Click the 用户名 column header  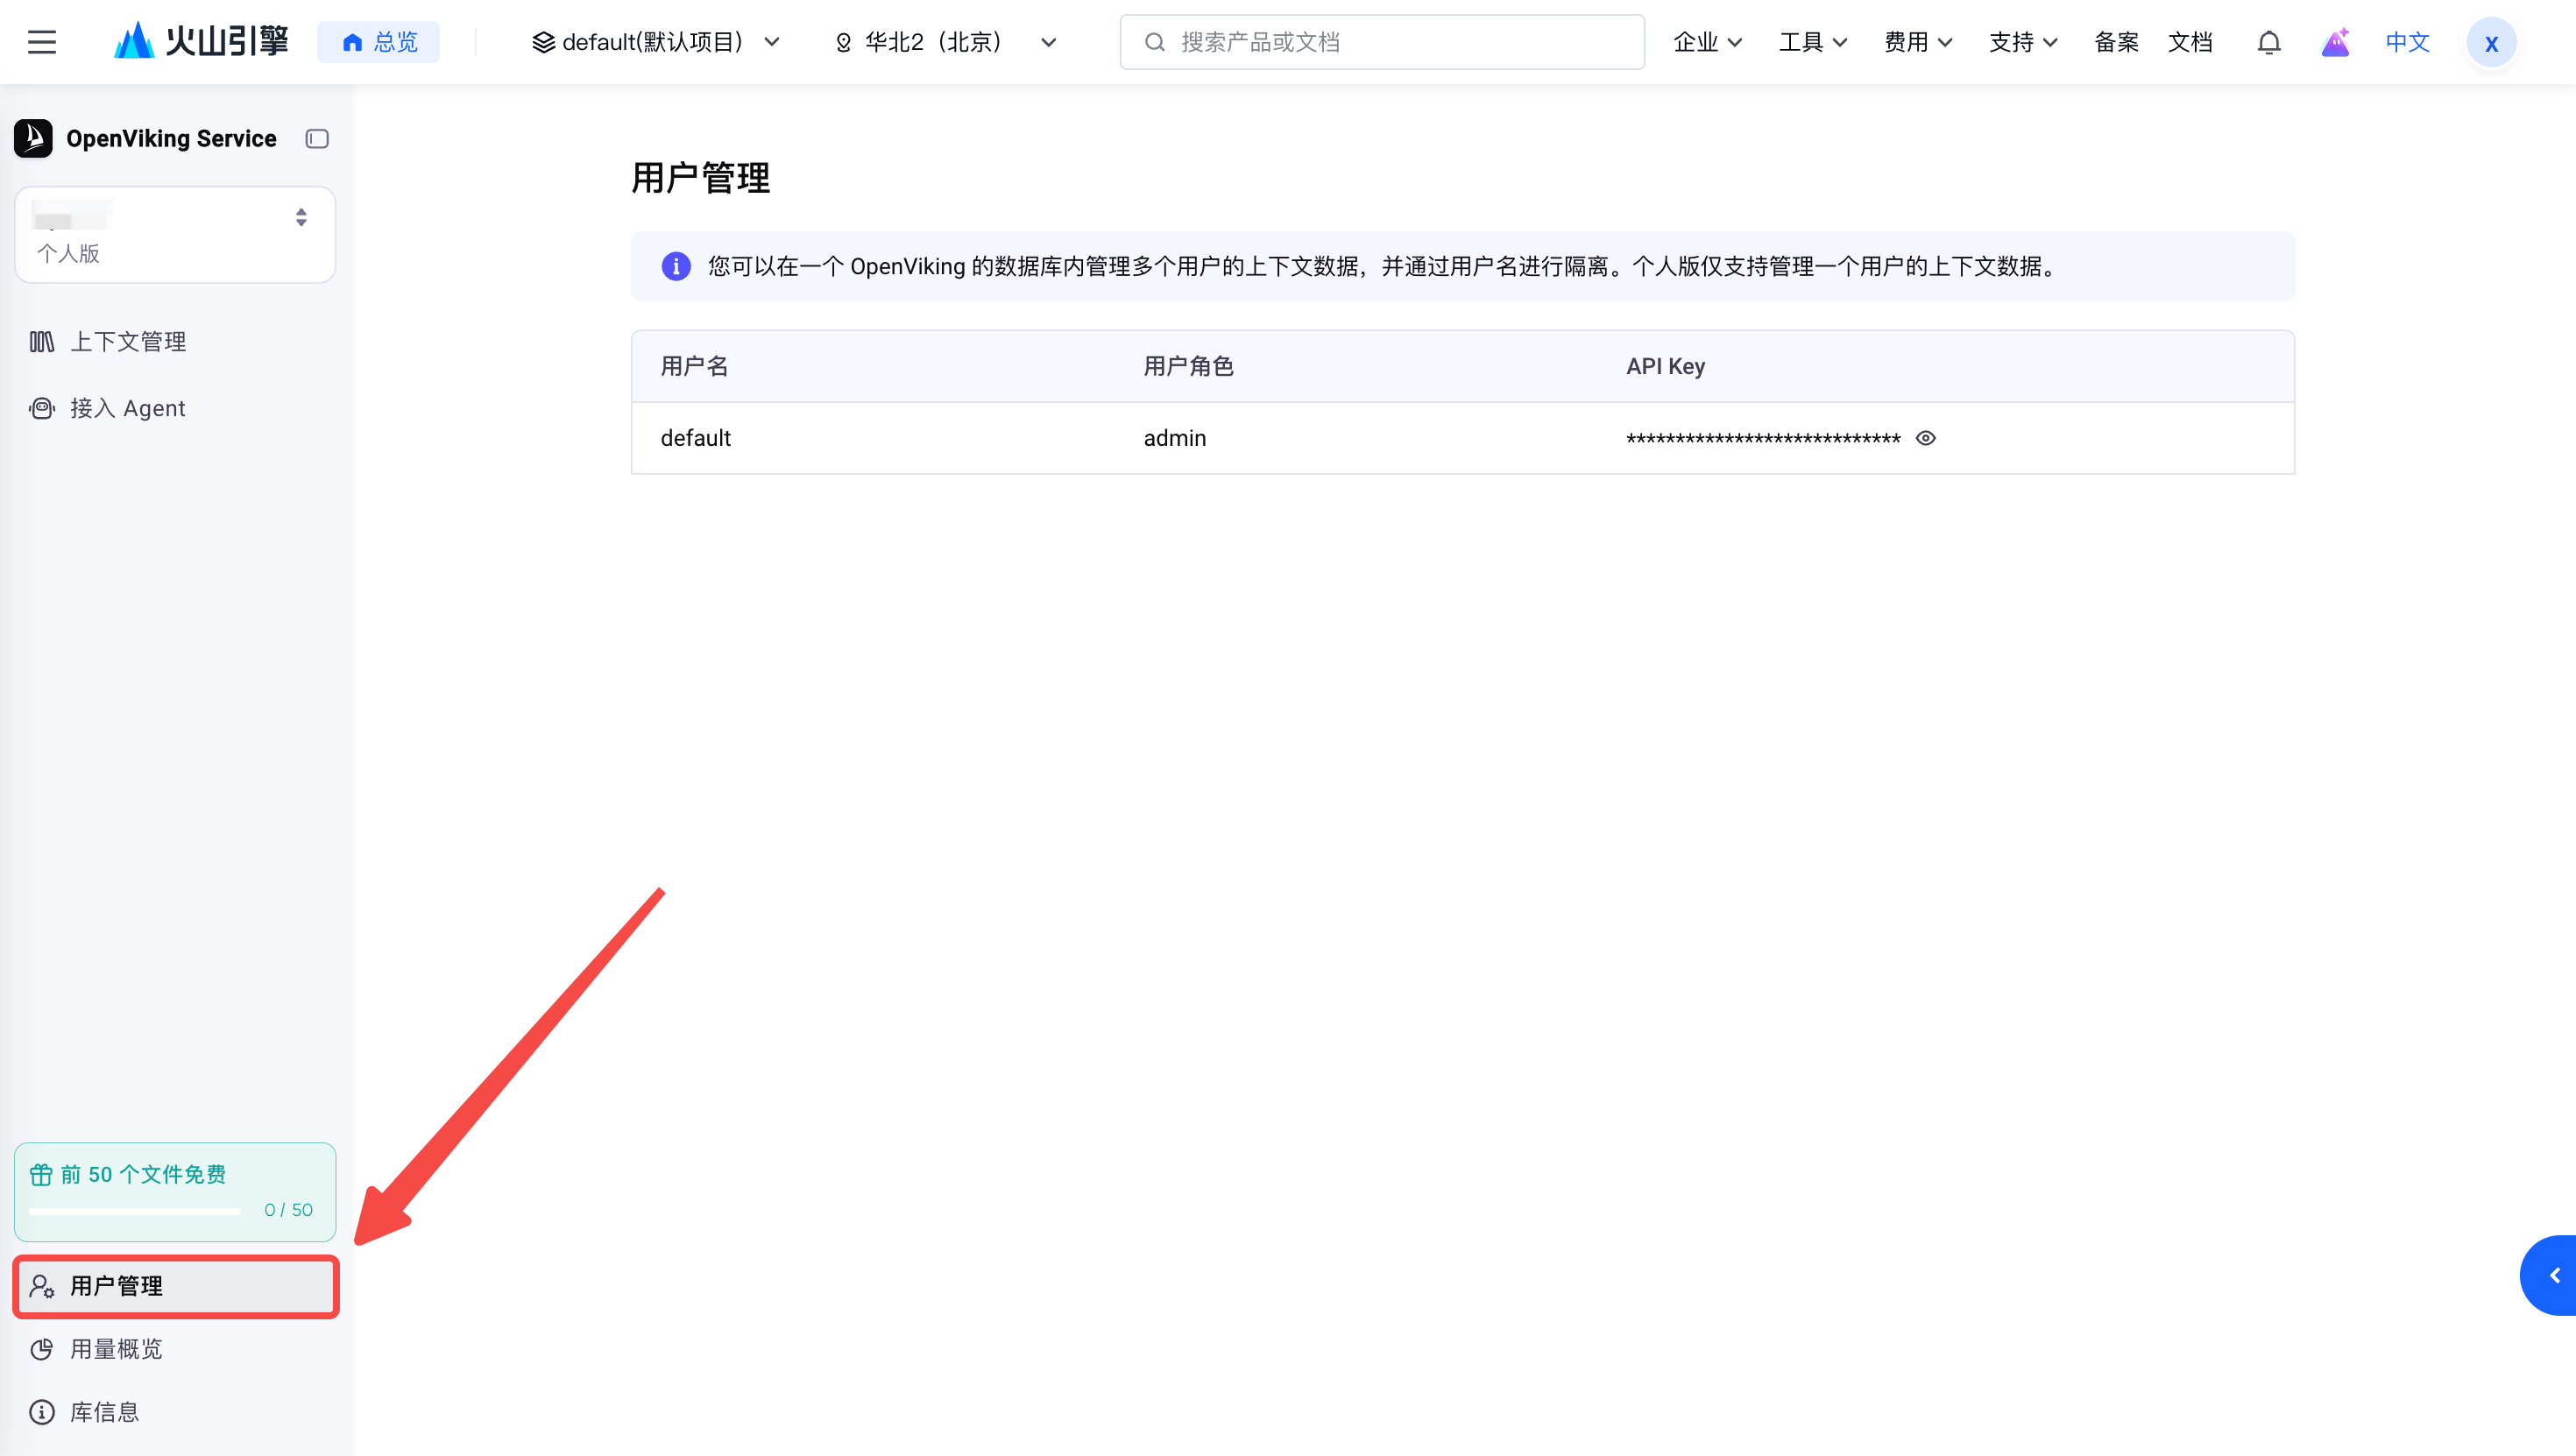click(x=695, y=366)
